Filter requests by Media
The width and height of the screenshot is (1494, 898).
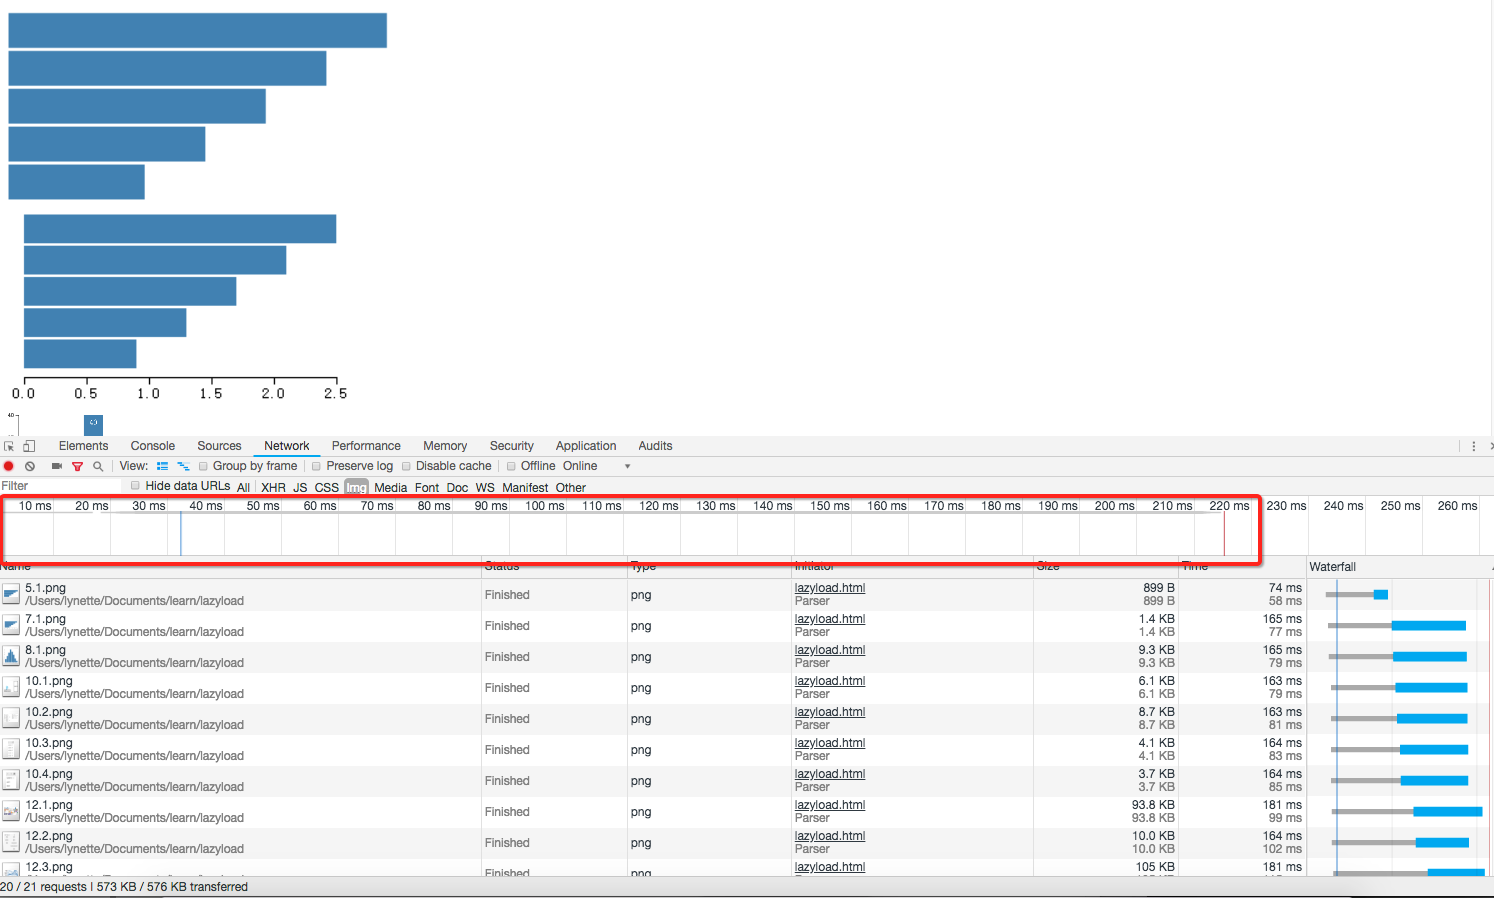point(391,488)
